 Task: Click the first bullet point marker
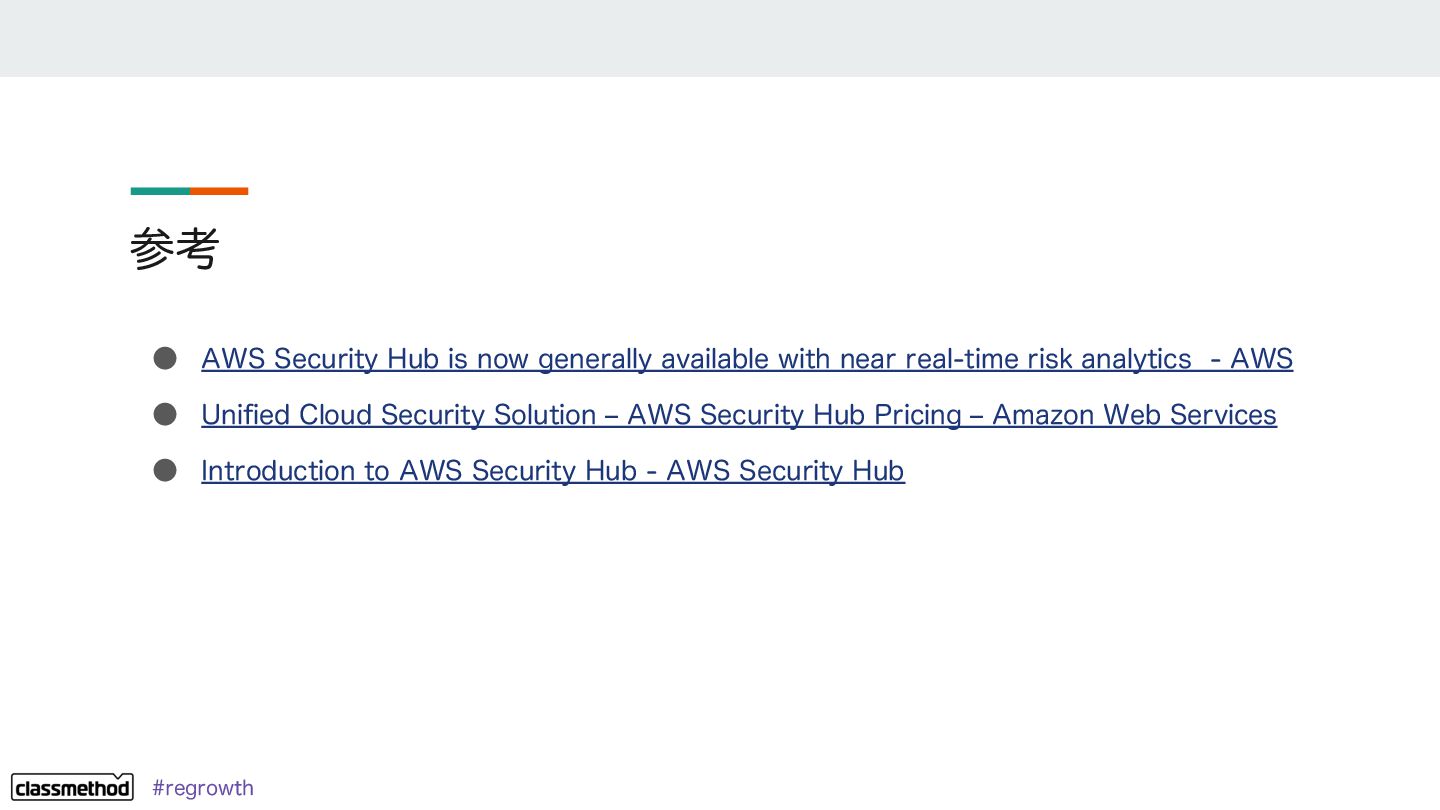click(x=165, y=358)
